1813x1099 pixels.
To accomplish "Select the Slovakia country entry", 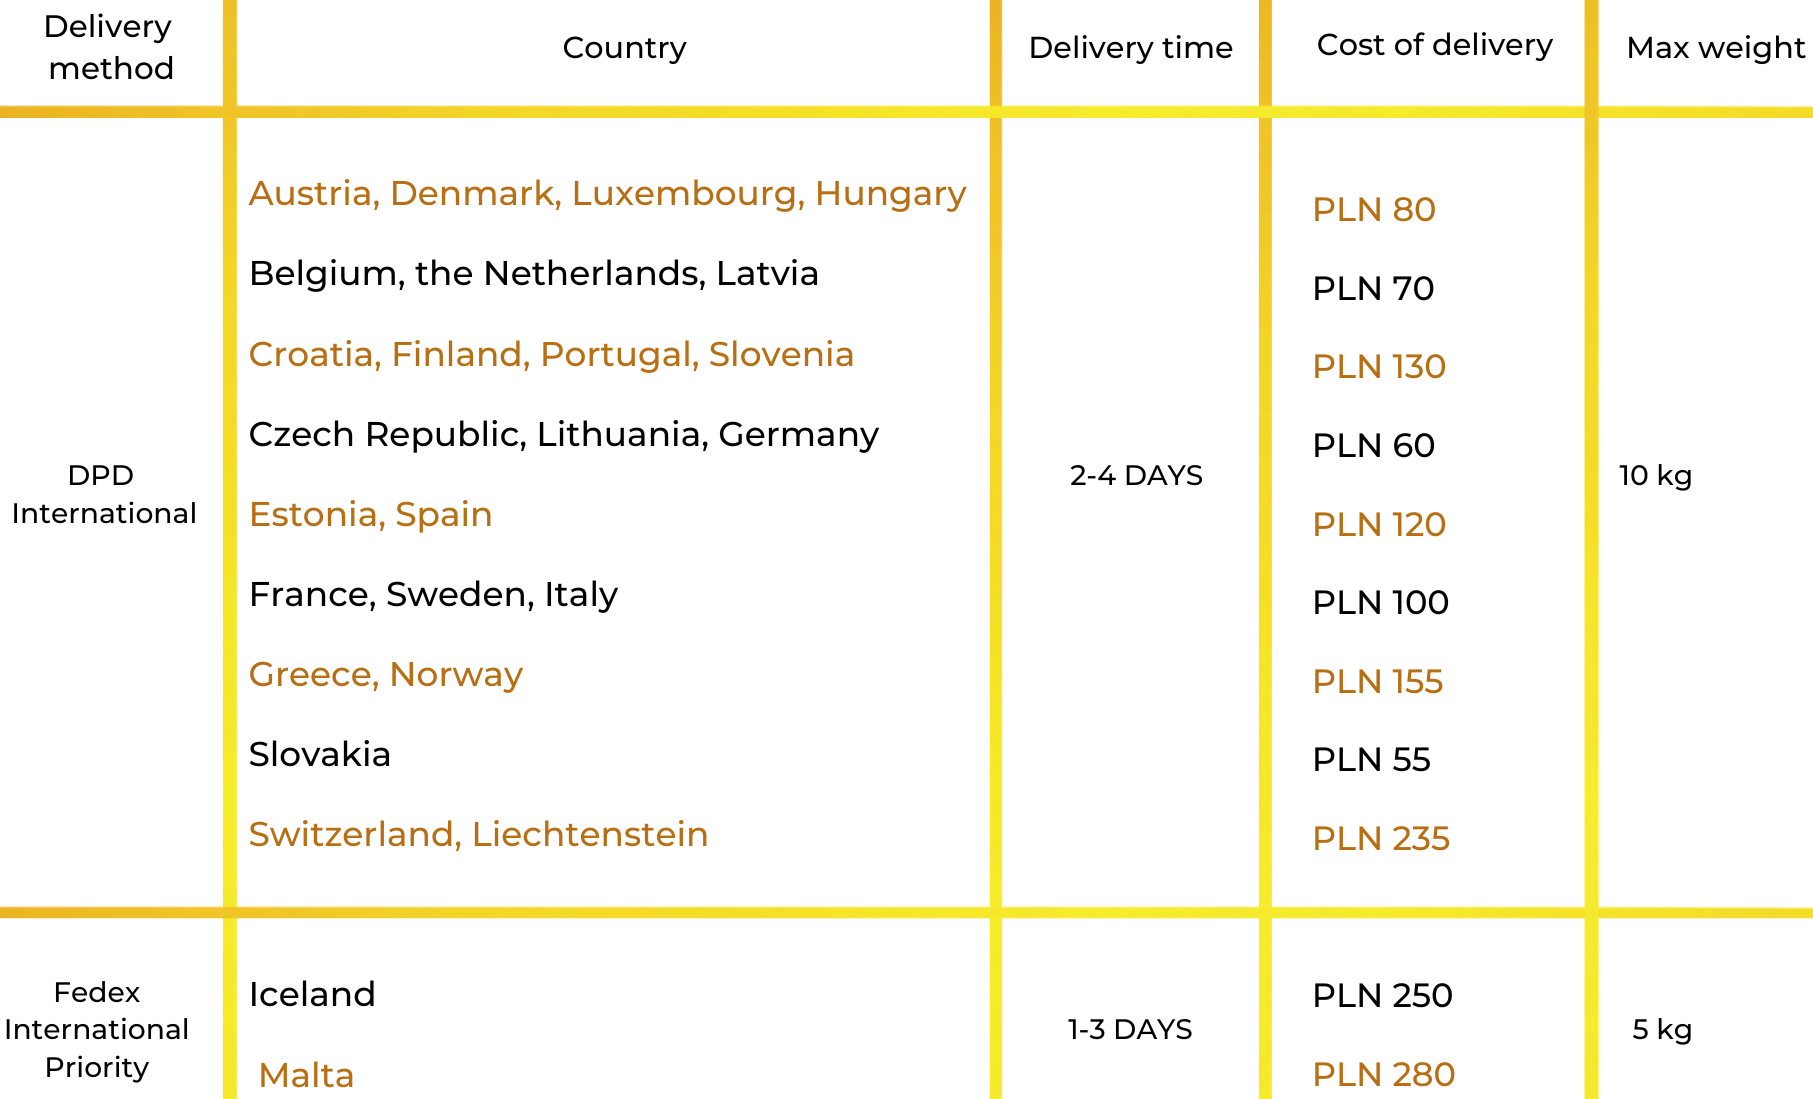I will tap(319, 754).
